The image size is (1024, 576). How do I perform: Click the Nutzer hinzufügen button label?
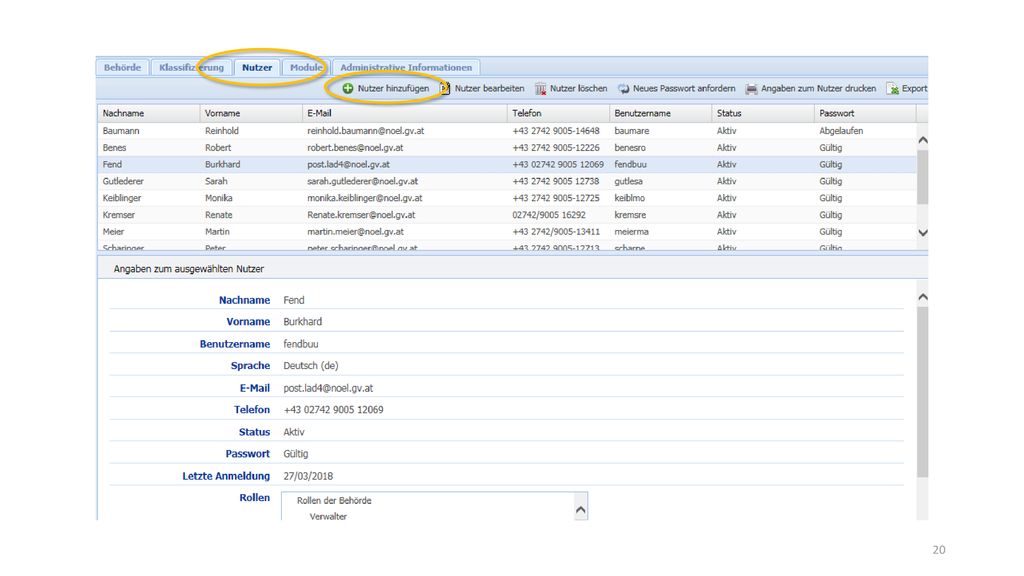[393, 88]
